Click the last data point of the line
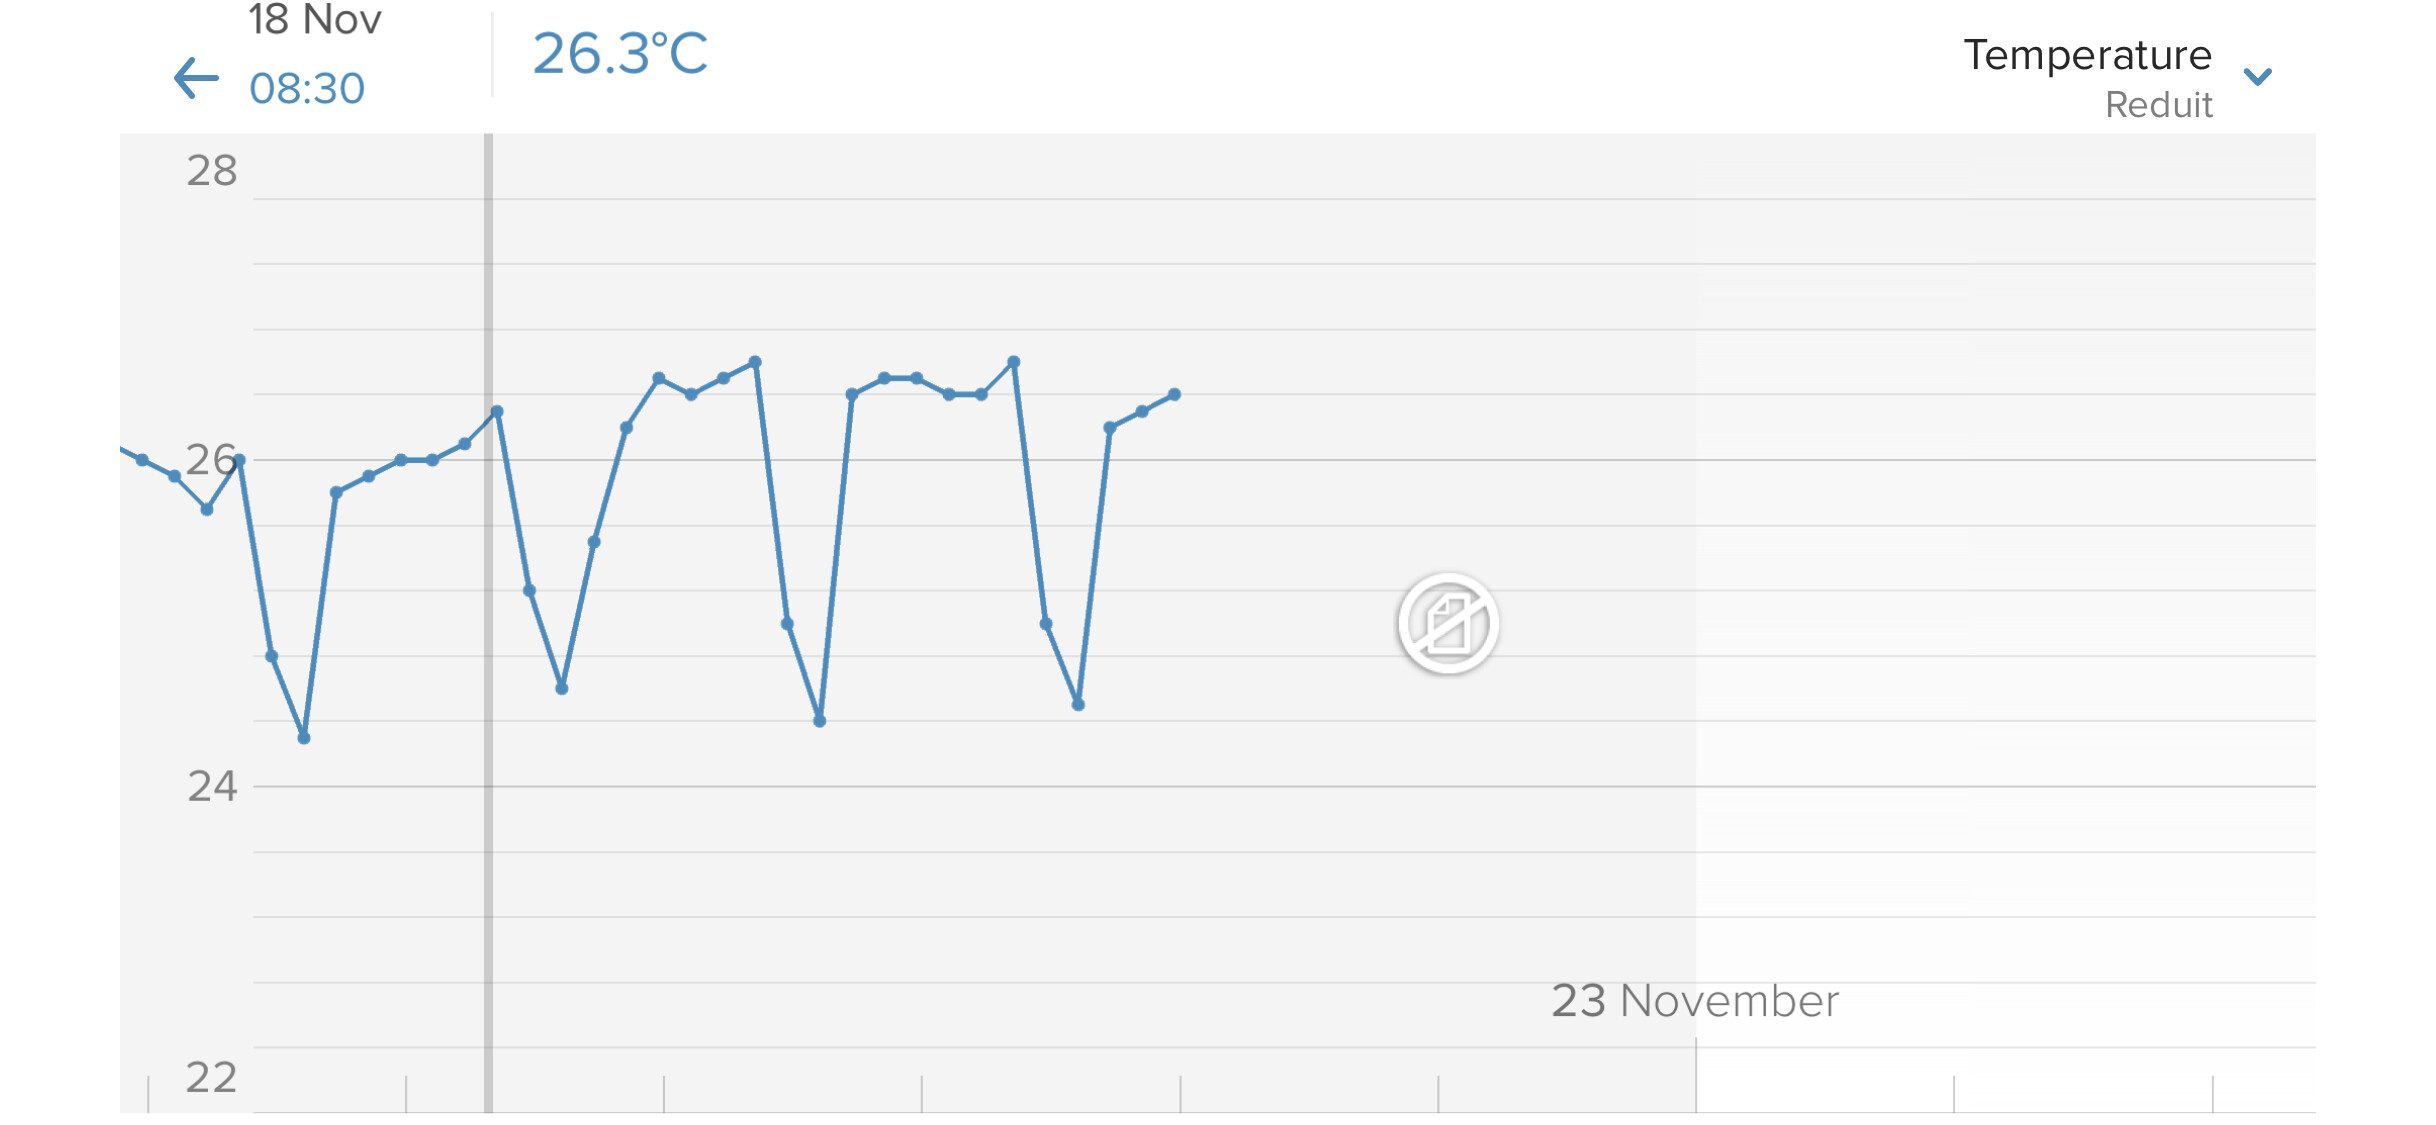The image size is (2436, 1125). click(x=1175, y=395)
